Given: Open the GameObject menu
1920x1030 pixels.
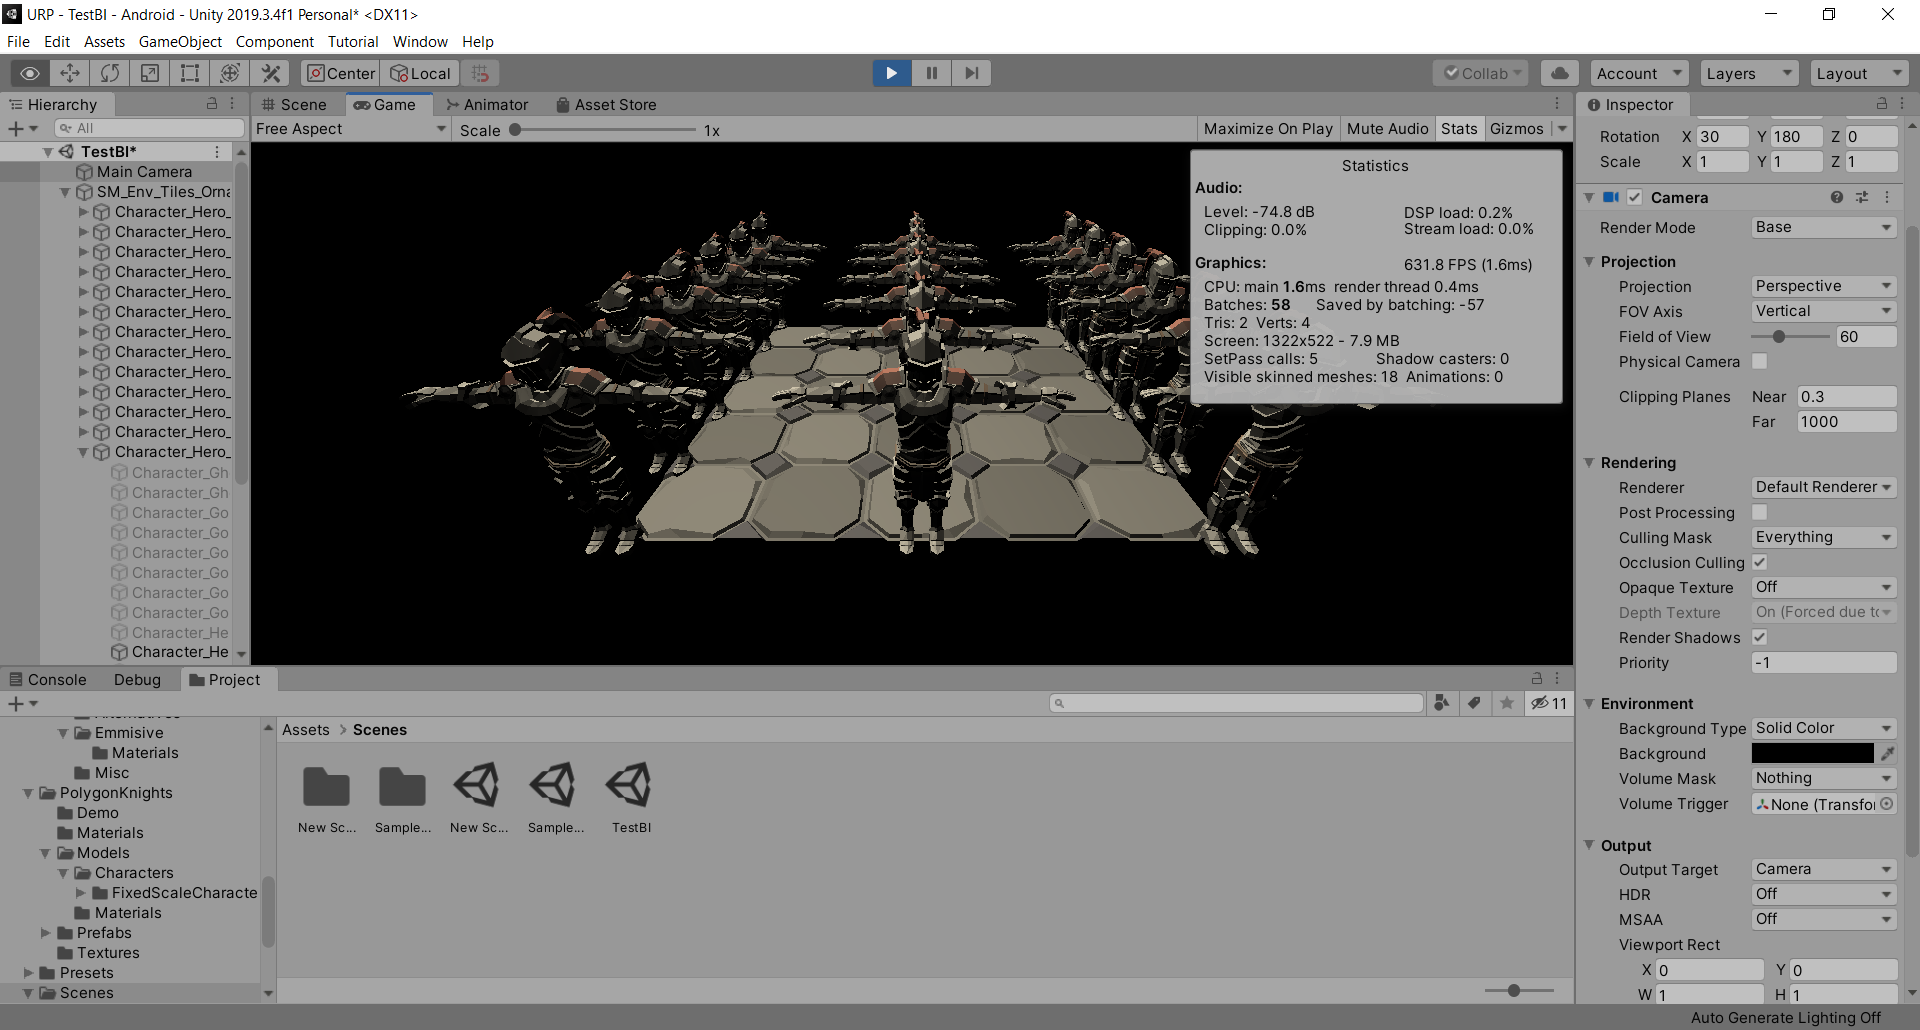Looking at the screenshot, I should (x=180, y=42).
